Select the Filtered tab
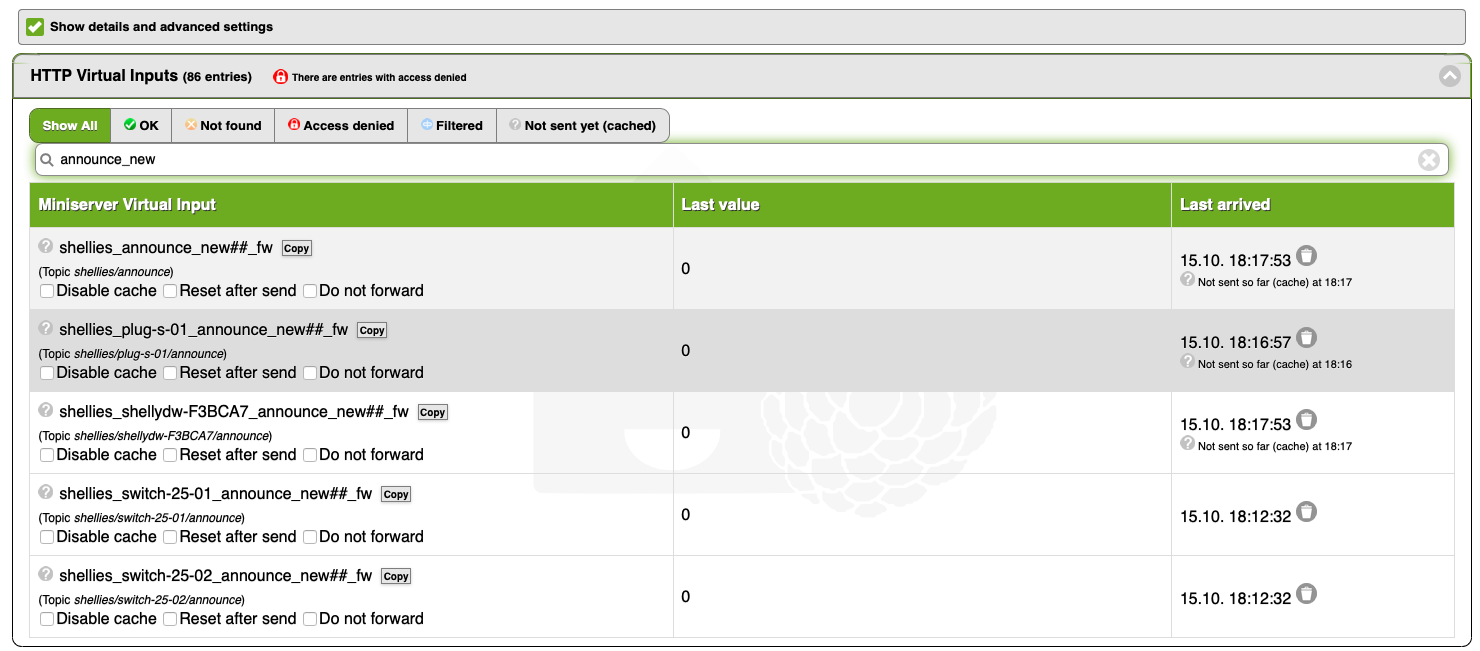The image size is (1480, 651). coord(452,126)
